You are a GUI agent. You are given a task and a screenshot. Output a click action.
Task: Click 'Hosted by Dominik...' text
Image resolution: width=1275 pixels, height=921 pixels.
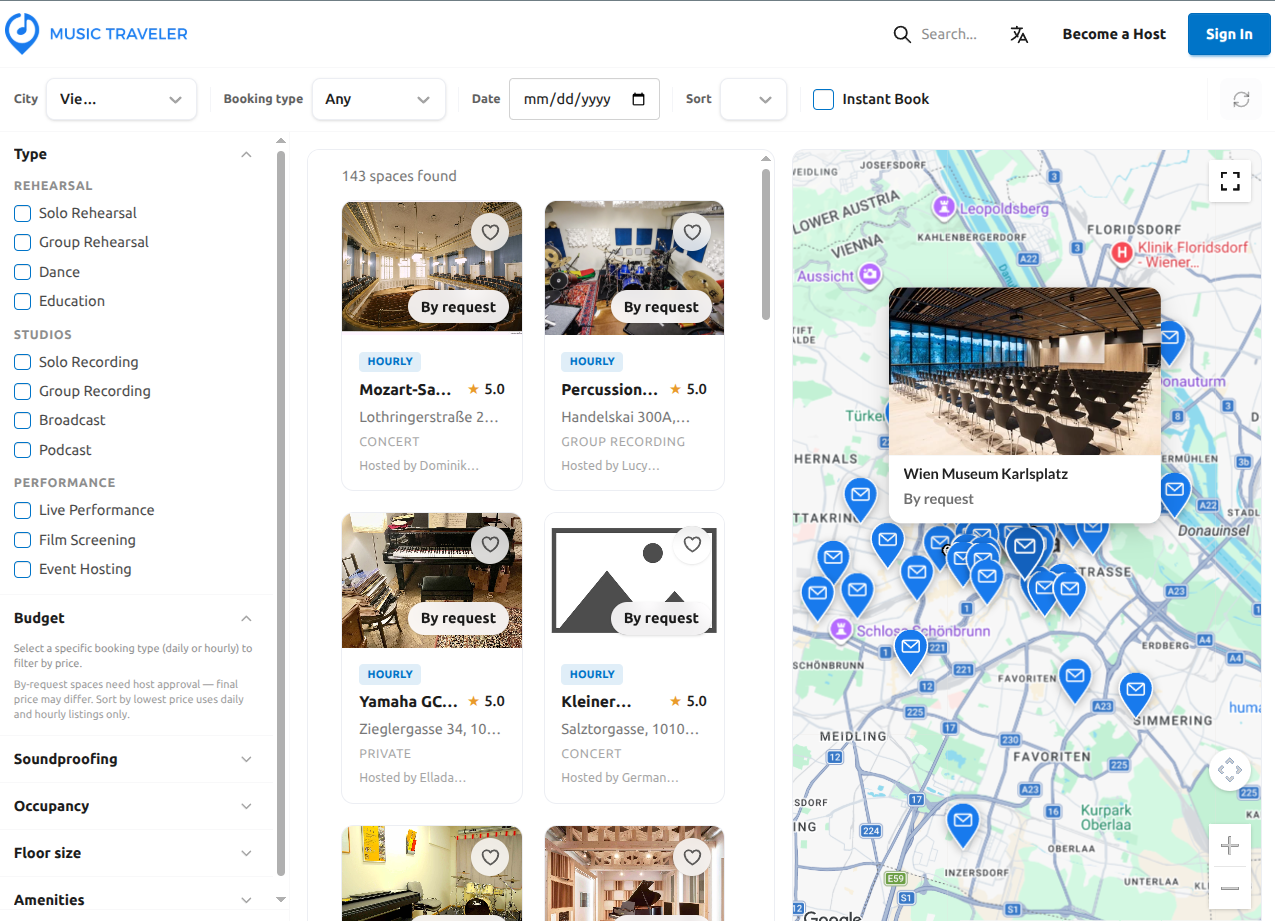pyautogui.click(x=419, y=465)
